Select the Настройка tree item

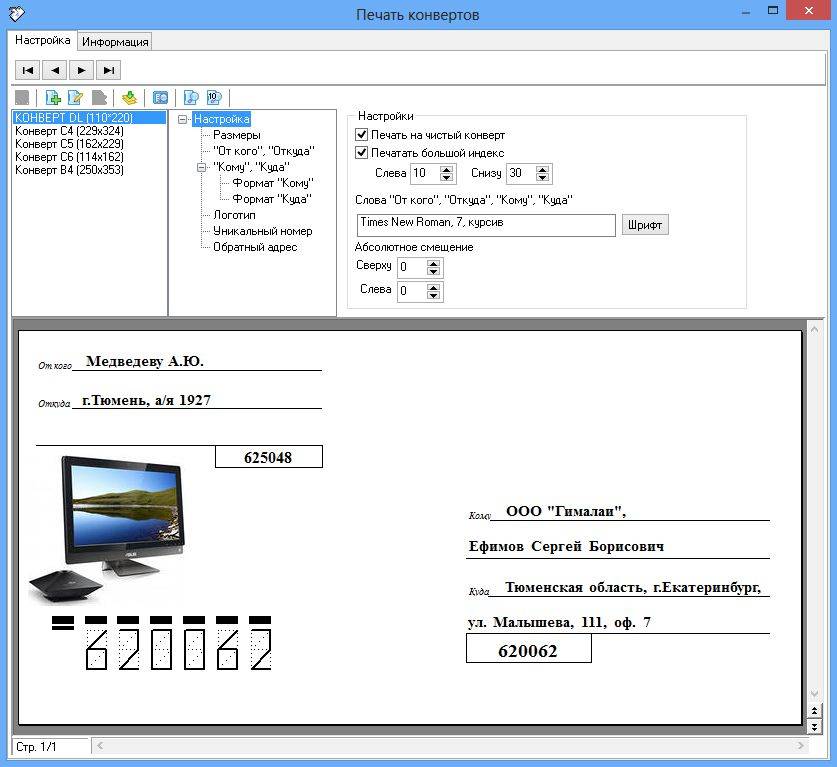tap(222, 119)
